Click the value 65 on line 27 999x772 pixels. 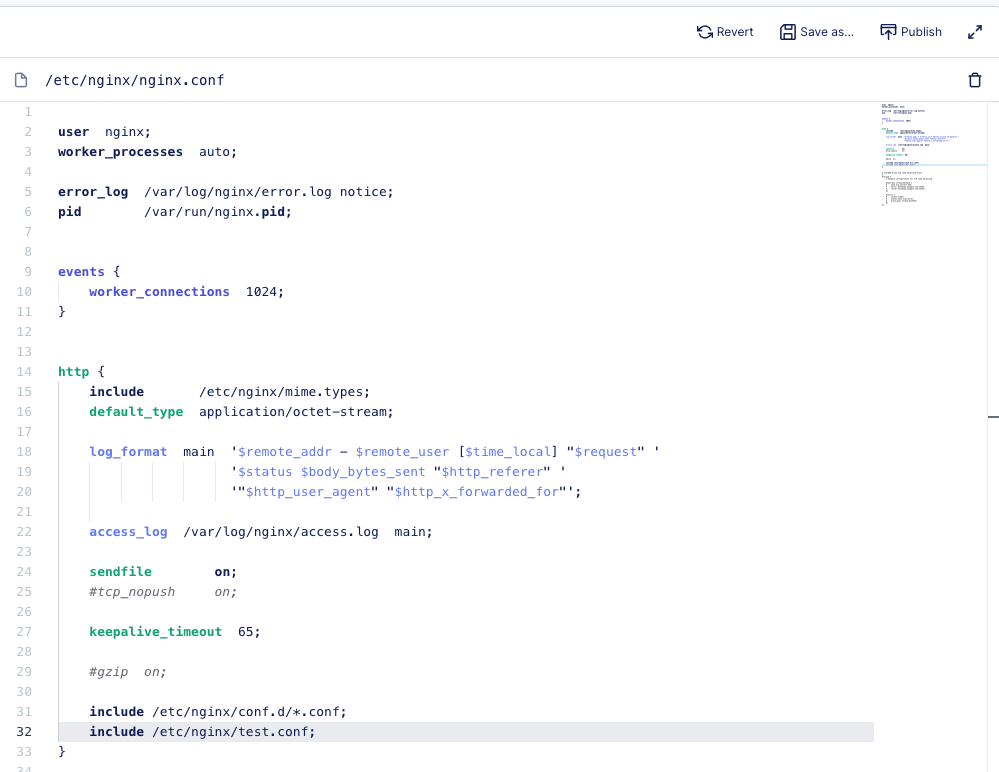(245, 632)
